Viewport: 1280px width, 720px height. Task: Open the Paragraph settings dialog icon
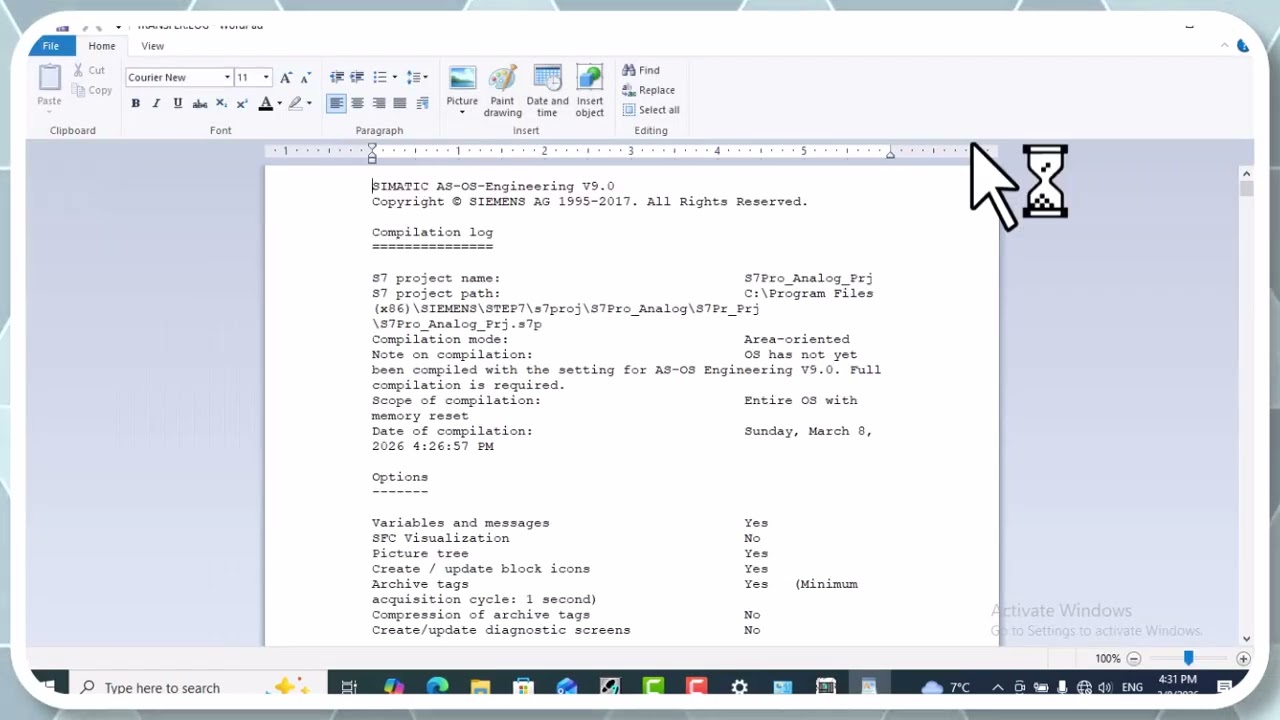422,103
